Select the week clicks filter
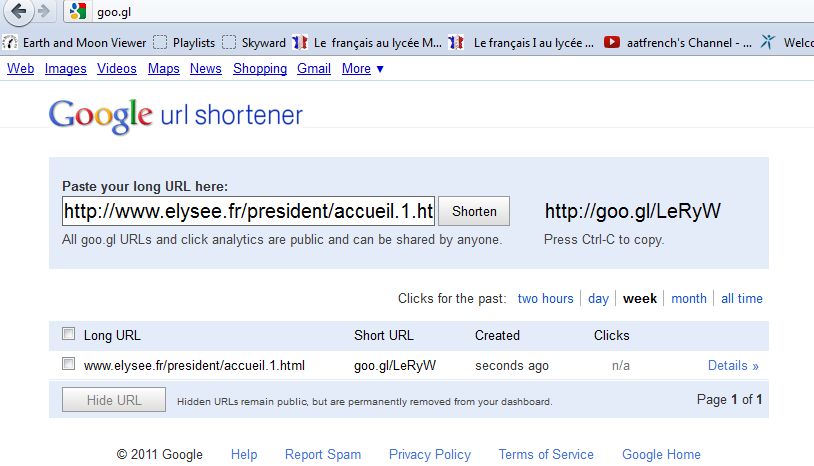The image size is (814, 466). coord(640,299)
